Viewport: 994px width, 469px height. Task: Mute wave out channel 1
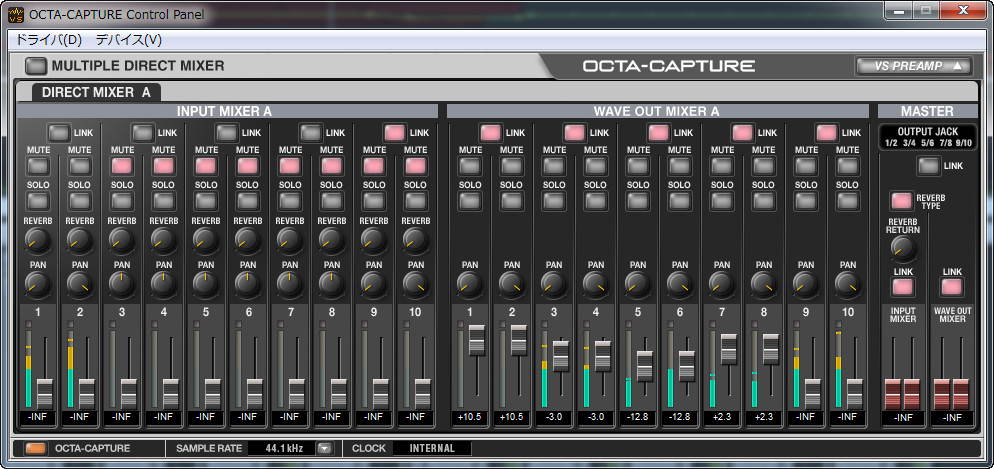pyautogui.click(x=470, y=166)
